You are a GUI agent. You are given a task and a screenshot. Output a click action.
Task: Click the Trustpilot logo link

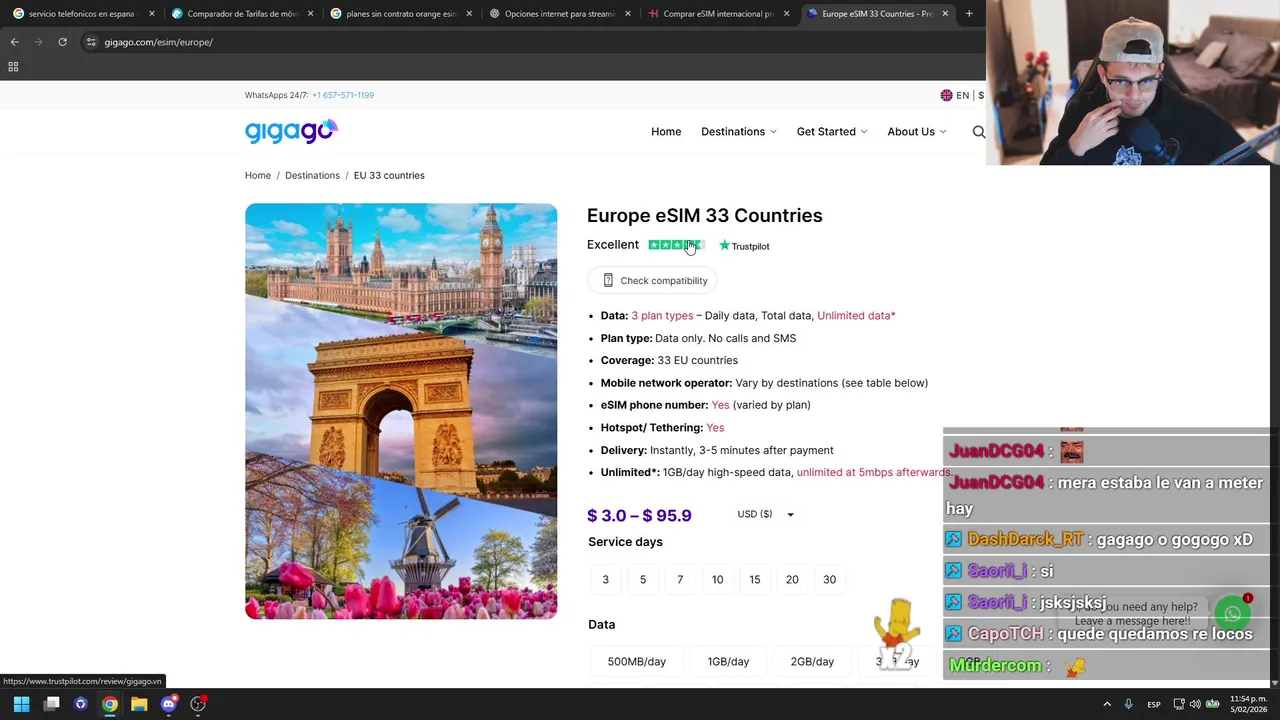tap(744, 246)
